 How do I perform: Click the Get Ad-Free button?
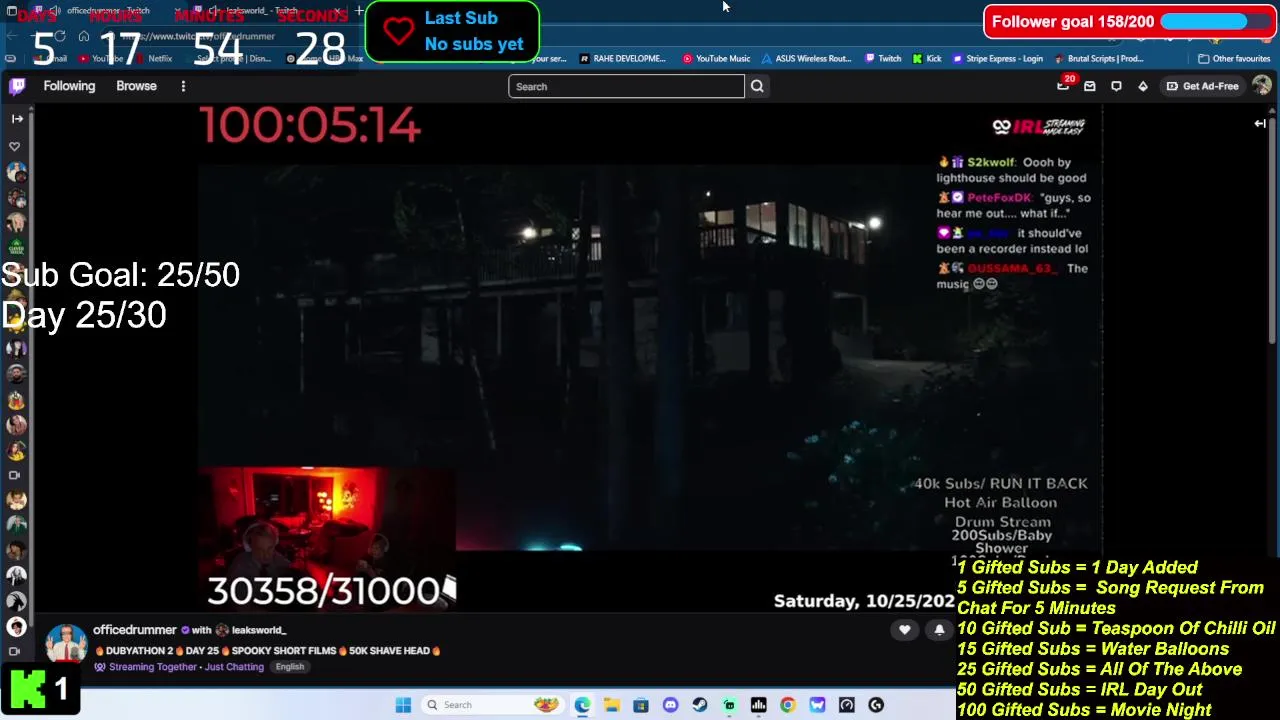[1202, 86]
